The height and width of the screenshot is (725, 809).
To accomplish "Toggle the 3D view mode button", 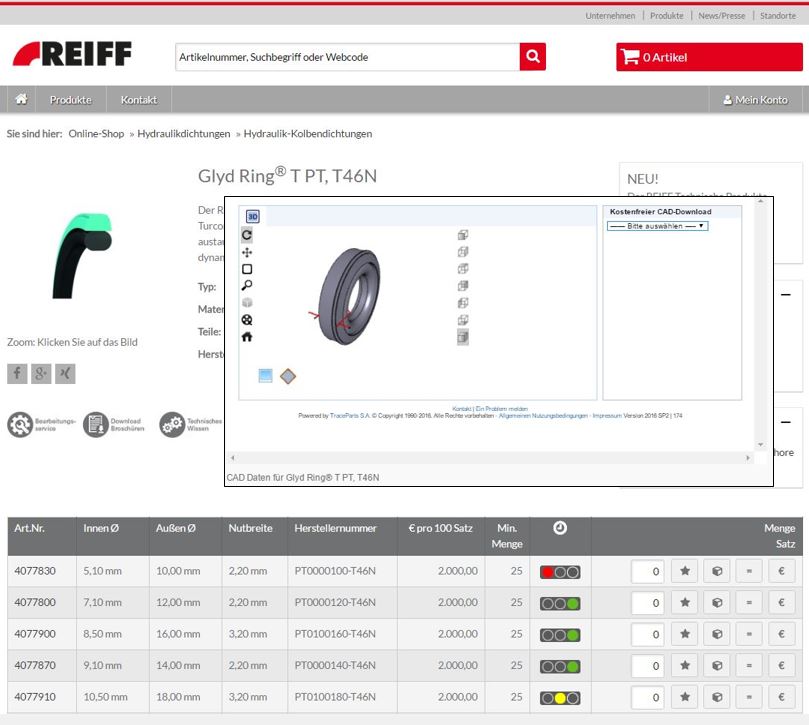I will pos(253,216).
